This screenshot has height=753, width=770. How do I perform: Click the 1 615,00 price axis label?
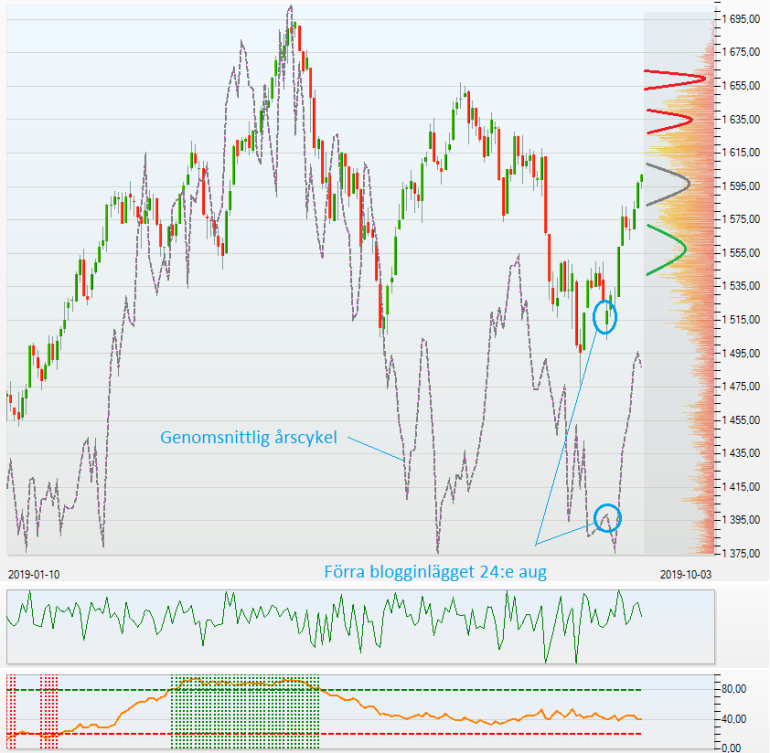(x=741, y=153)
